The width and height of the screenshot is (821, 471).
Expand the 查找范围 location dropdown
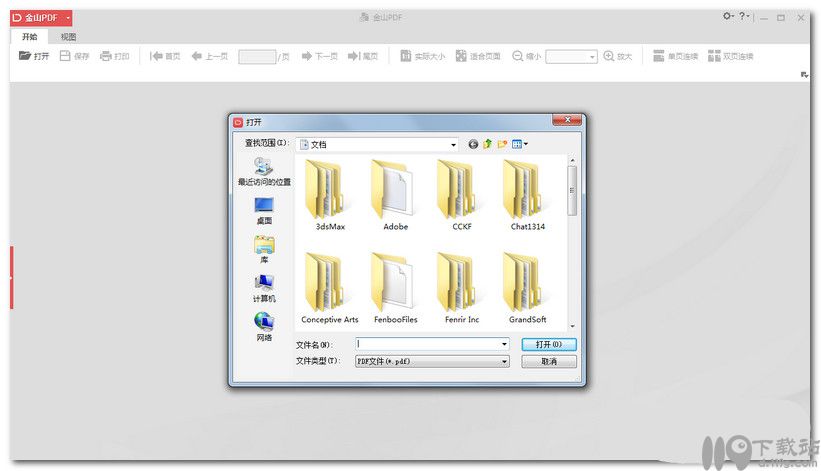click(x=453, y=144)
